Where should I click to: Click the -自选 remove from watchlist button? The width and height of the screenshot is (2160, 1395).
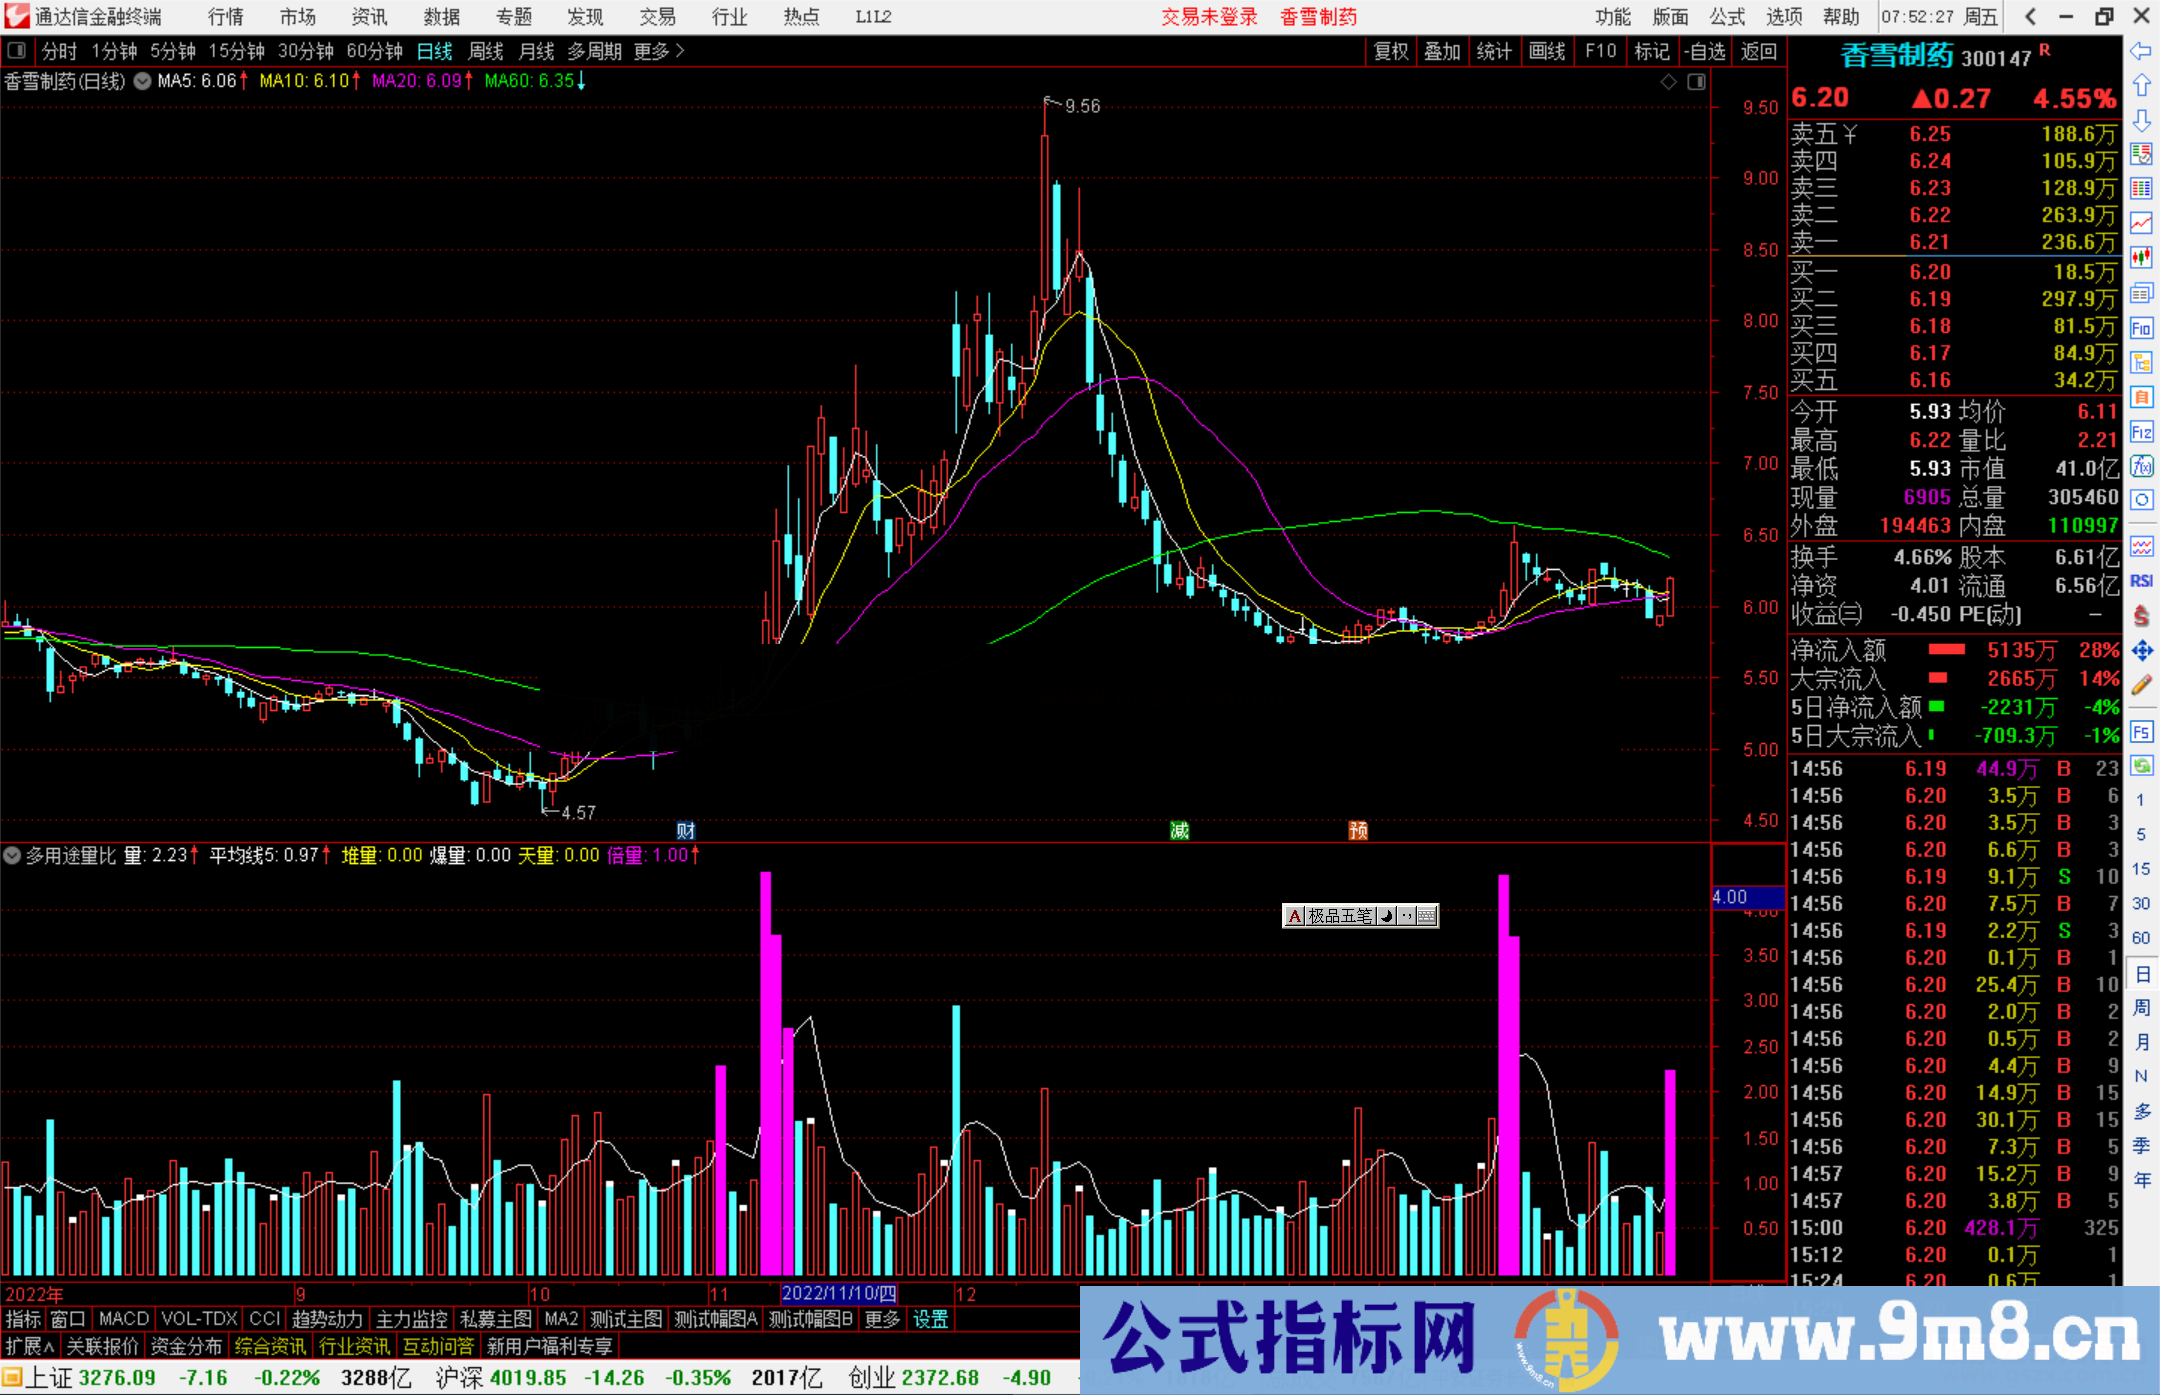1705,51
